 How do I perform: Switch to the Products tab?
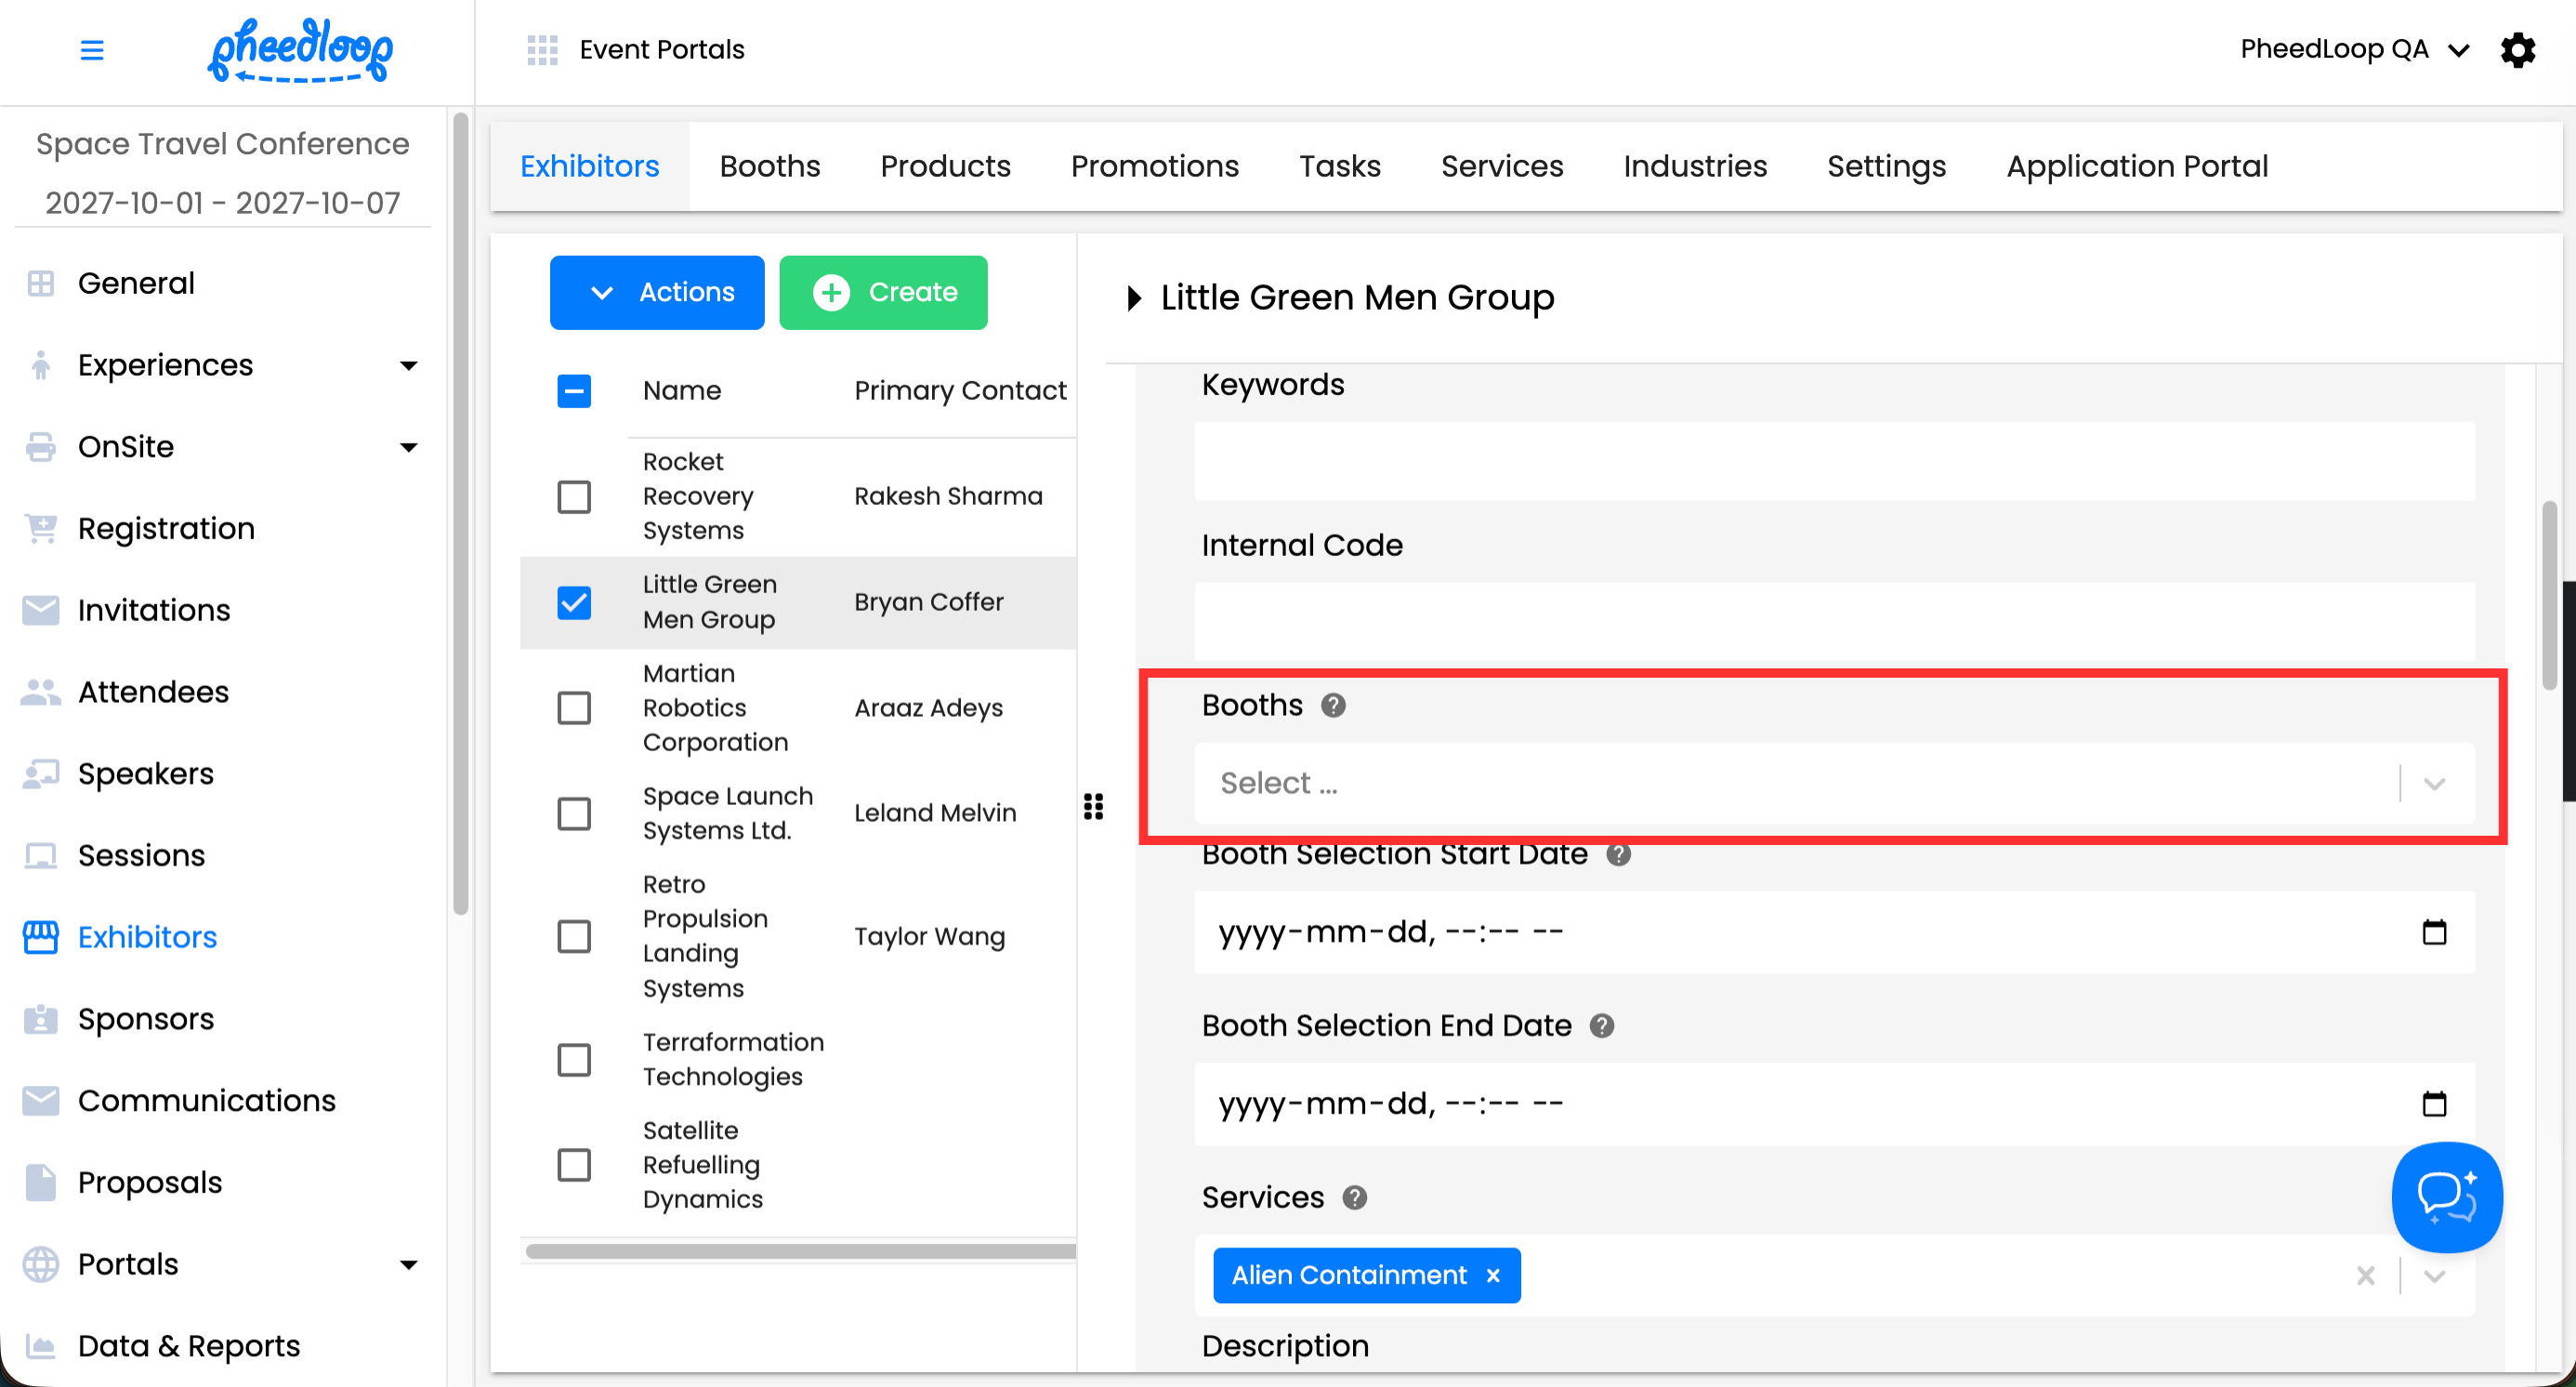[945, 166]
